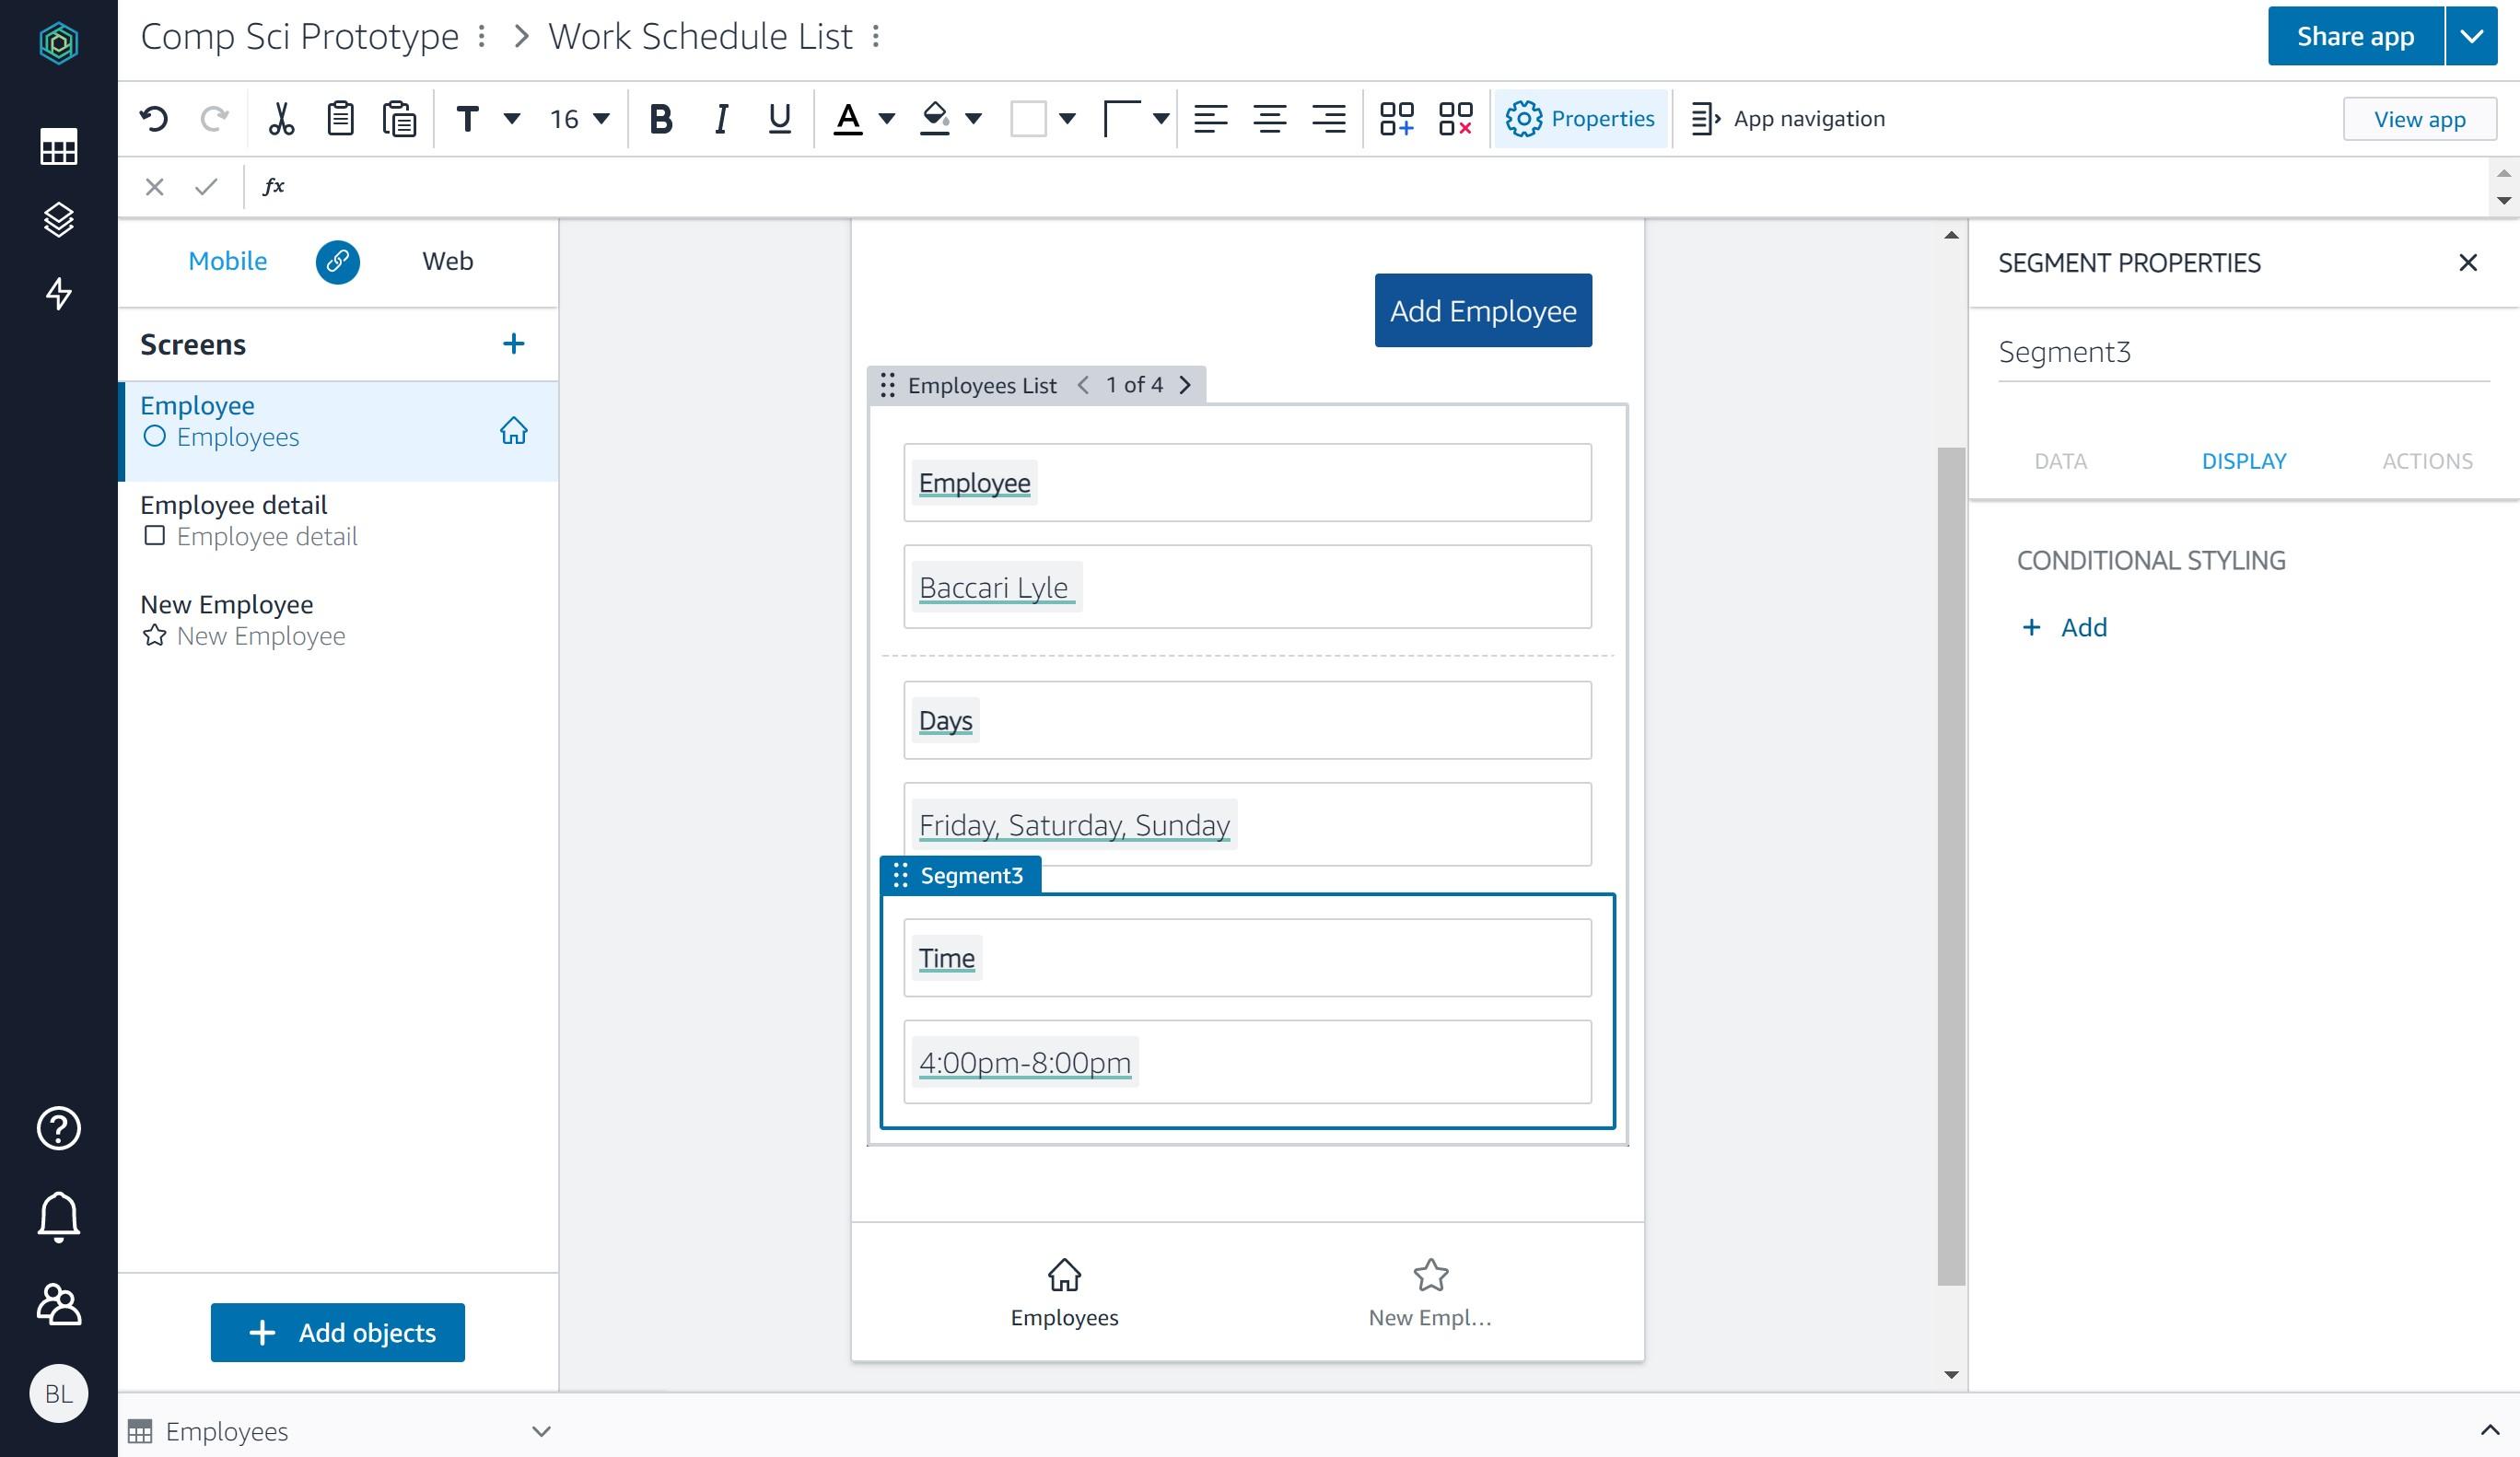The width and height of the screenshot is (2520, 1457).
Task: Edit the Segment3 name field
Action: pos(2243,353)
